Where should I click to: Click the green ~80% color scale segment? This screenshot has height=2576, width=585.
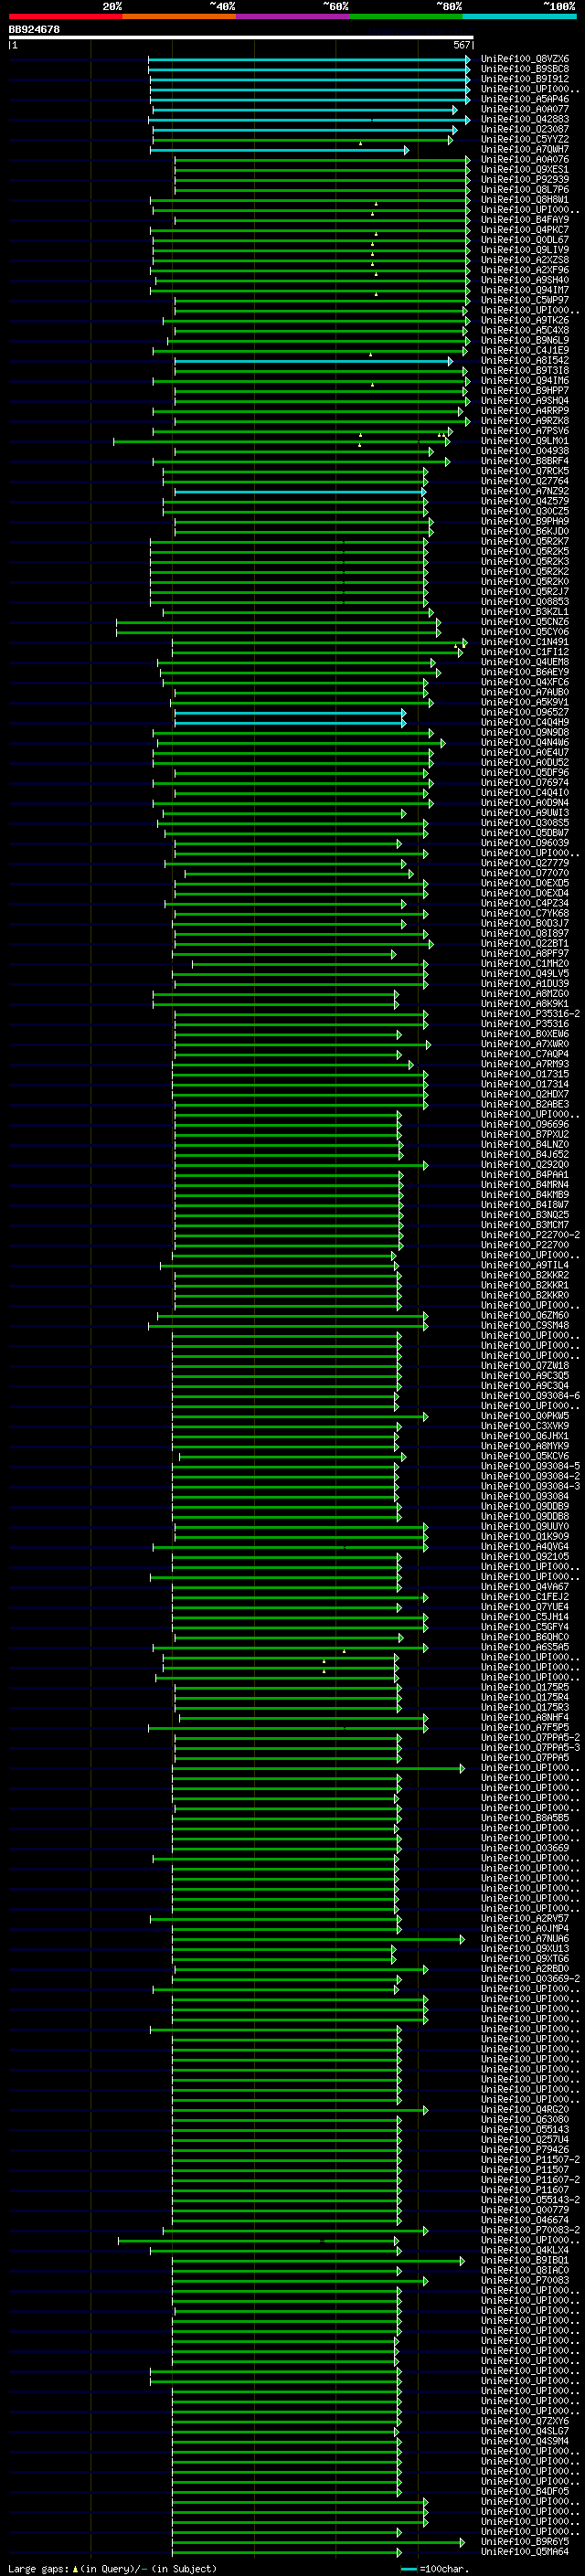(x=405, y=17)
